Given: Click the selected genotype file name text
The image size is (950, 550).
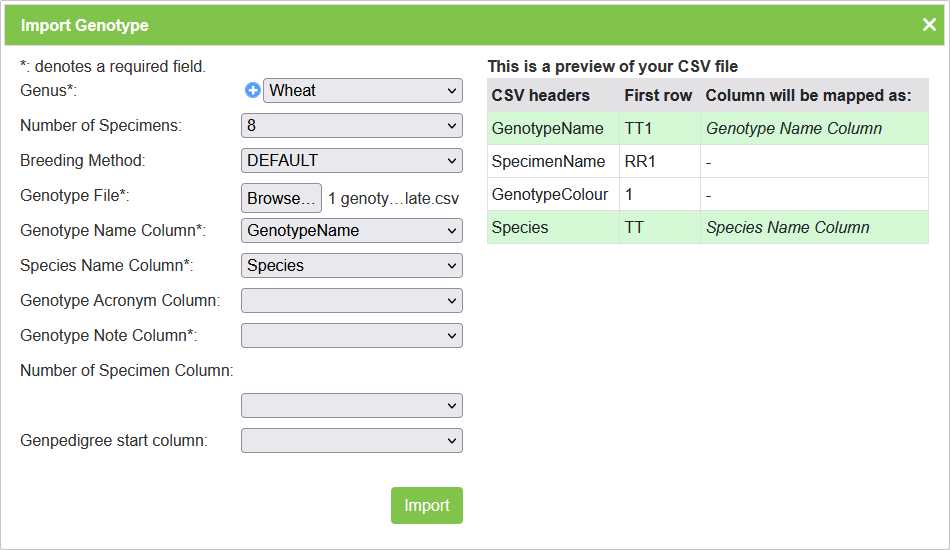Looking at the screenshot, I should pos(393,198).
